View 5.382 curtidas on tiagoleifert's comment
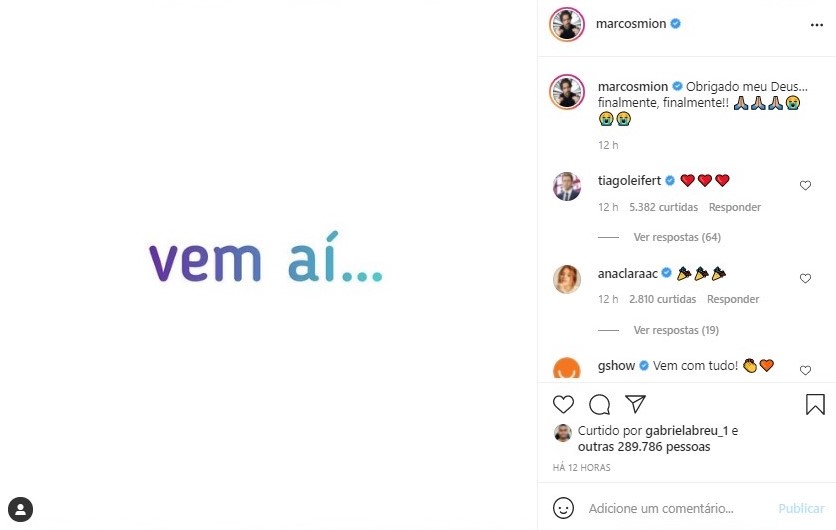836x530 pixels. [663, 207]
